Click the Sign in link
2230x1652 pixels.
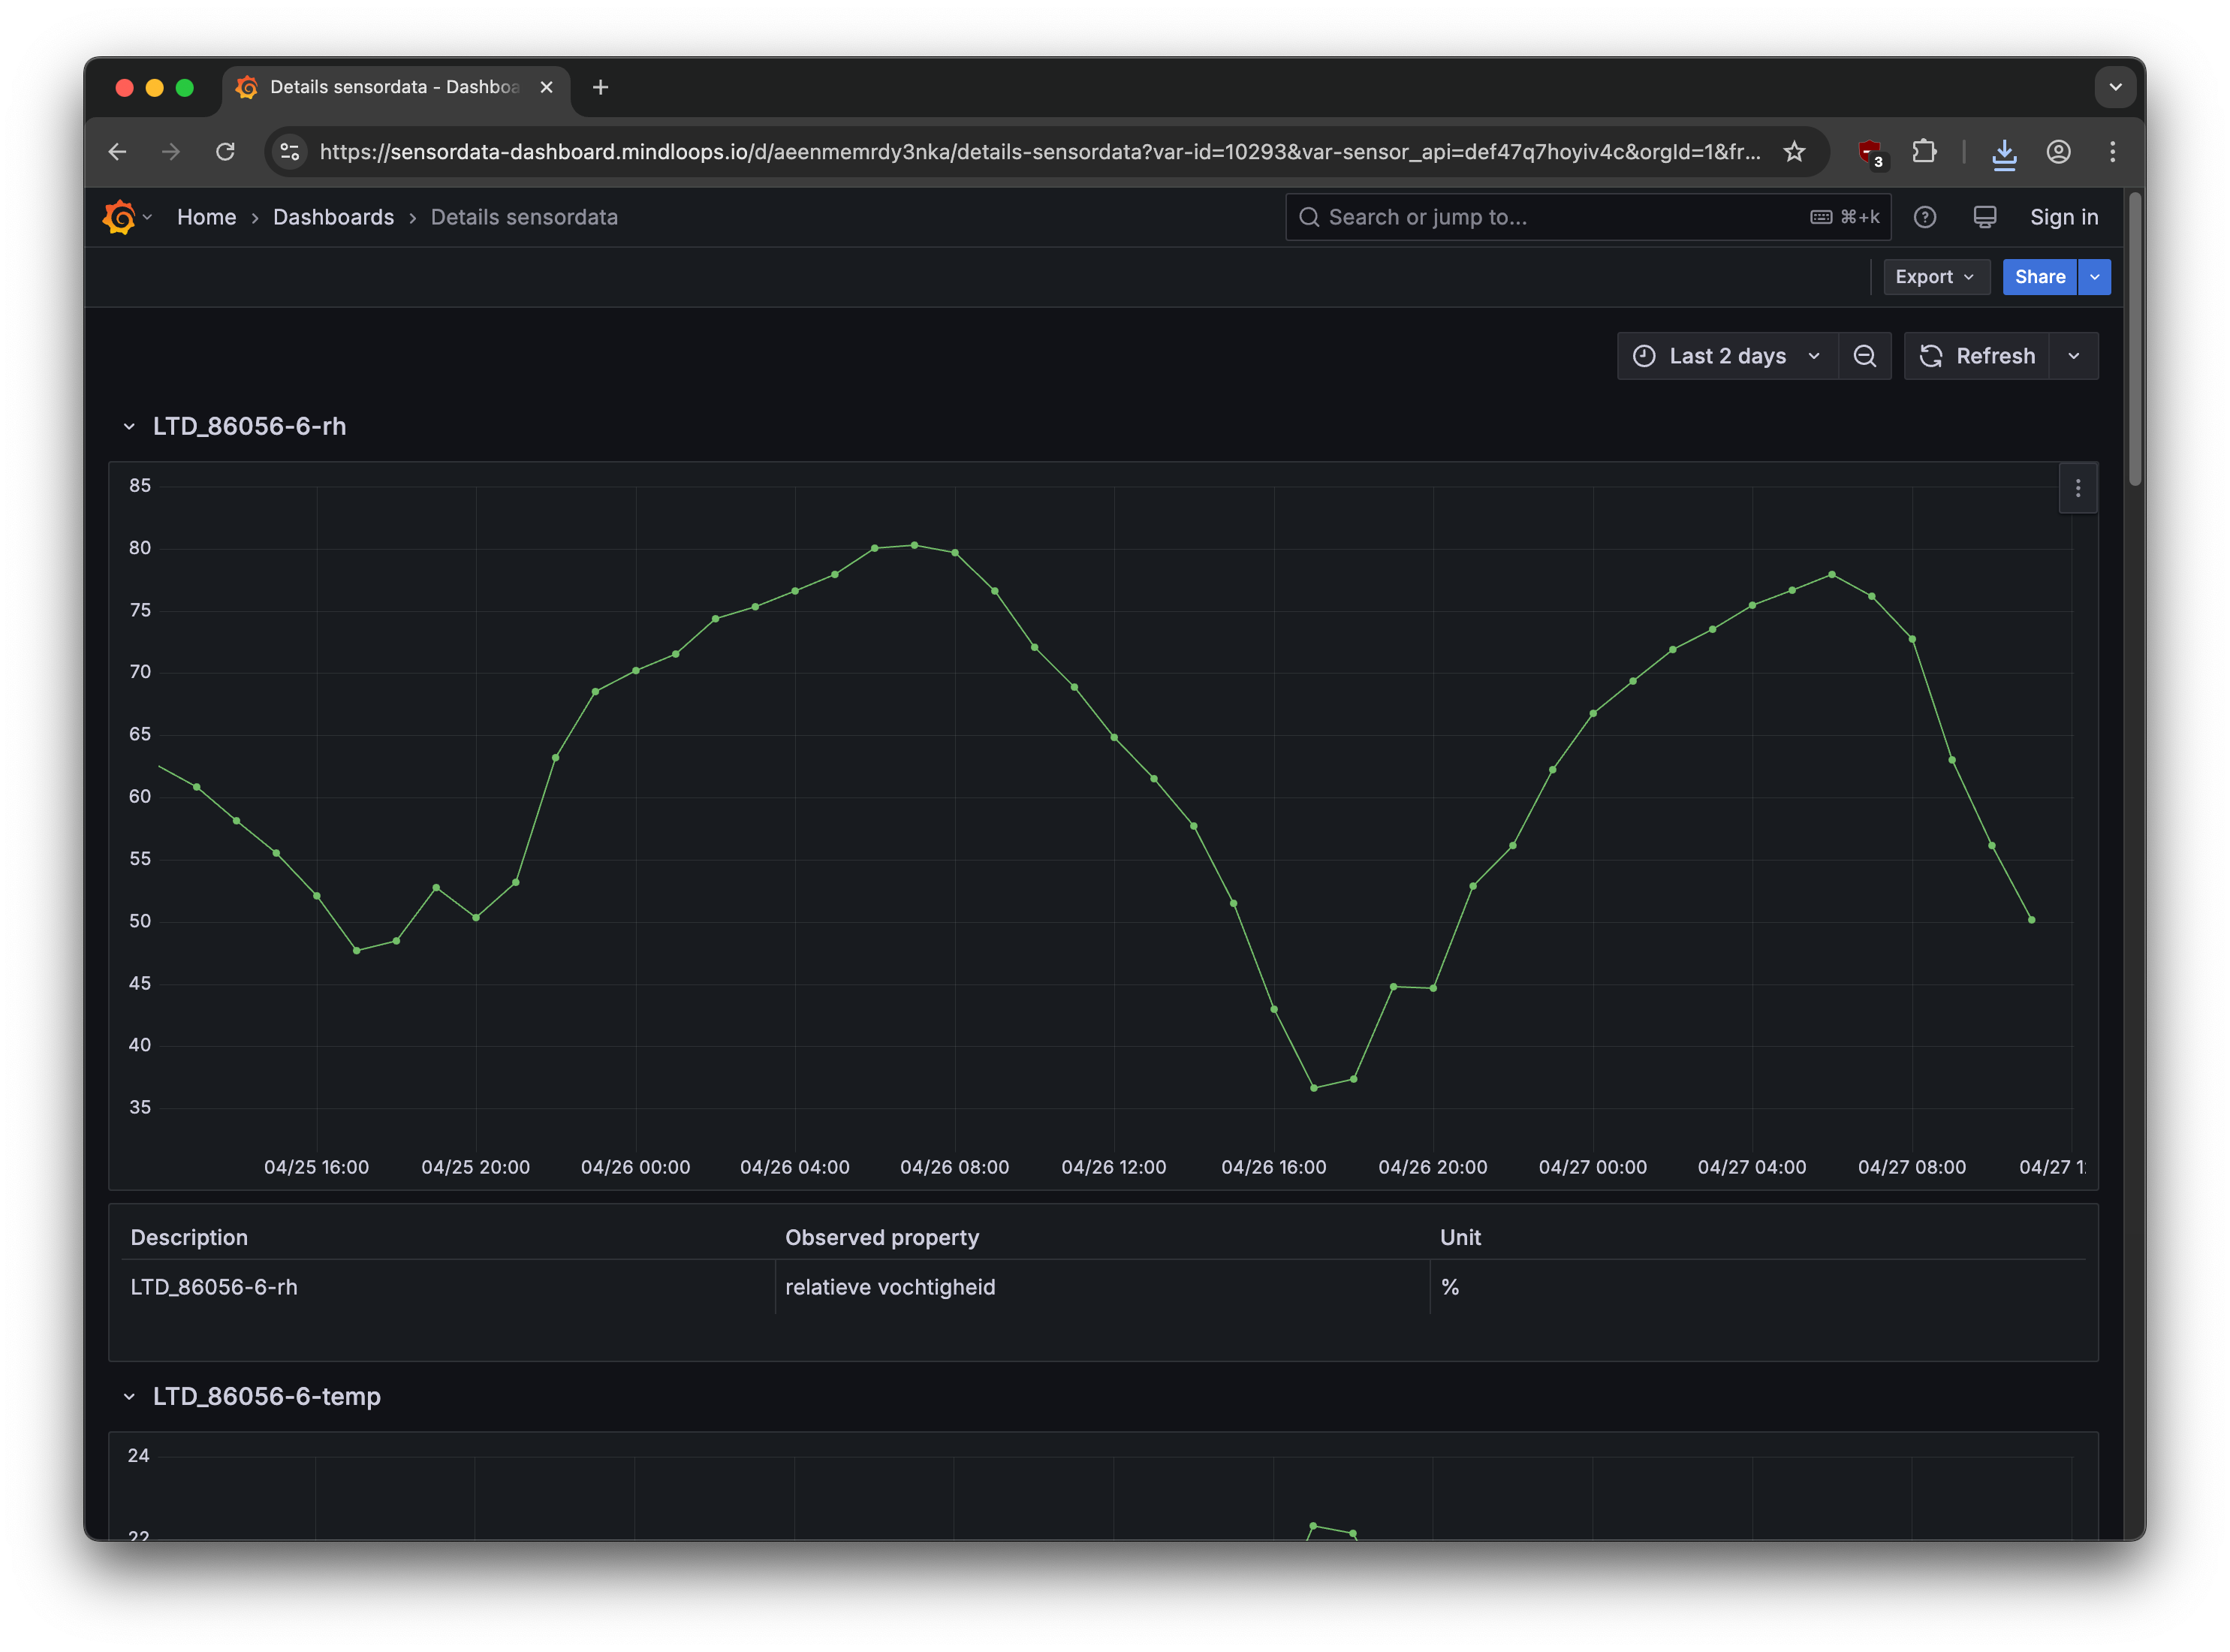pyautogui.click(x=2063, y=217)
